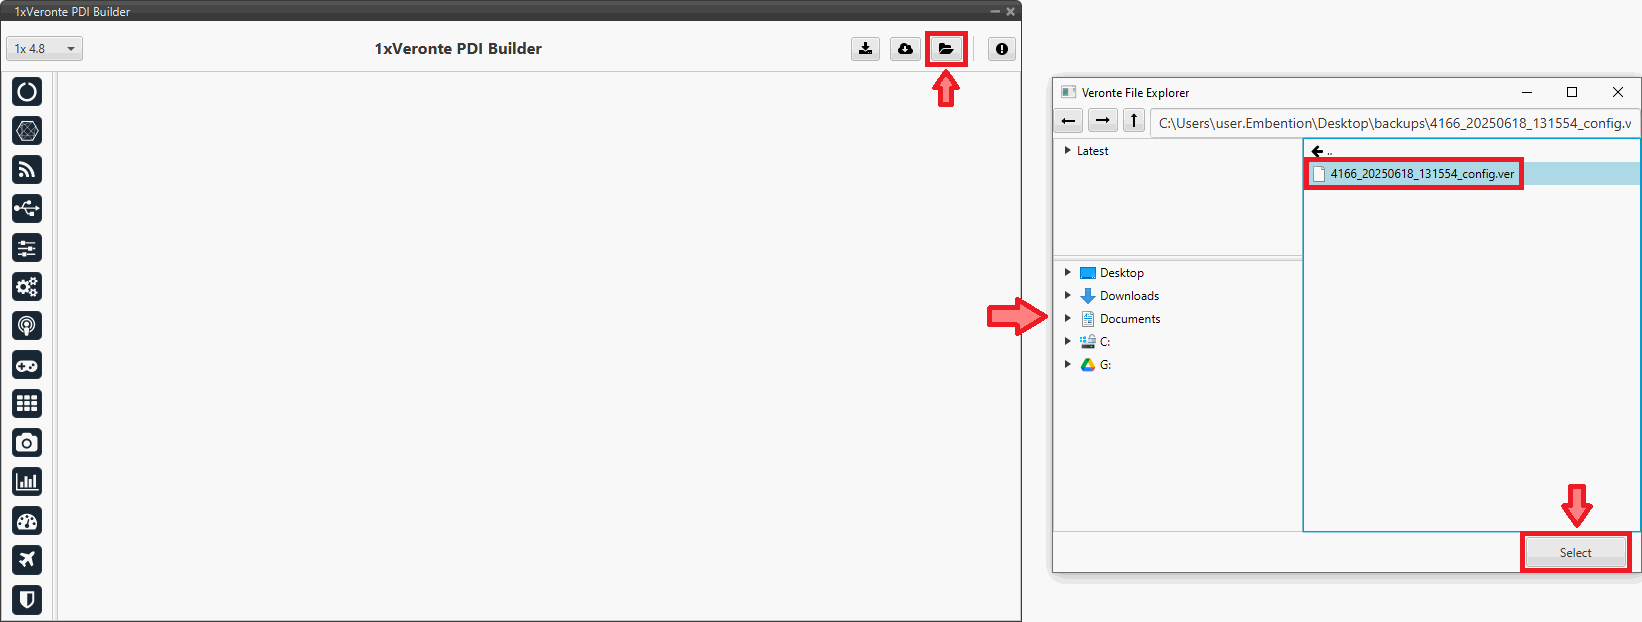The image size is (1642, 622).
Task: Select the airplane icon in sidebar
Action: click(x=27, y=560)
